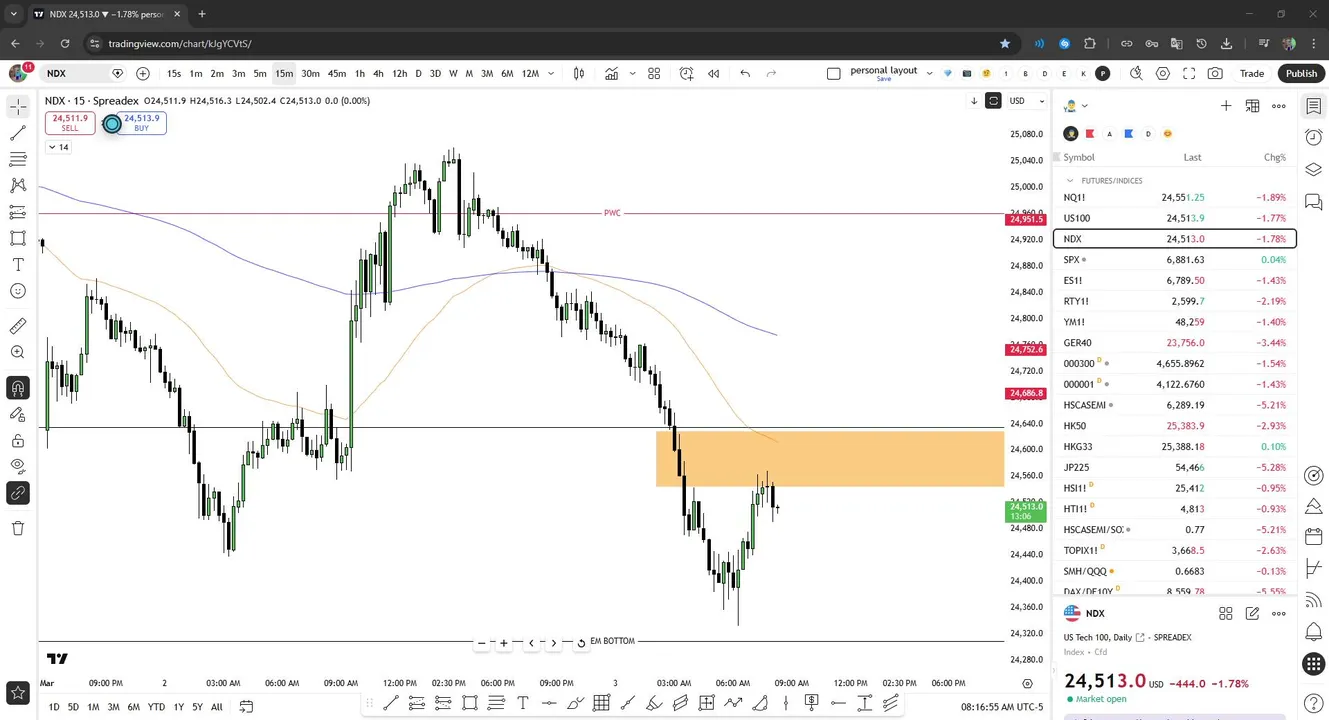Select the crosshair cursor tool
The height and width of the screenshot is (720, 1329).
tap(18, 106)
